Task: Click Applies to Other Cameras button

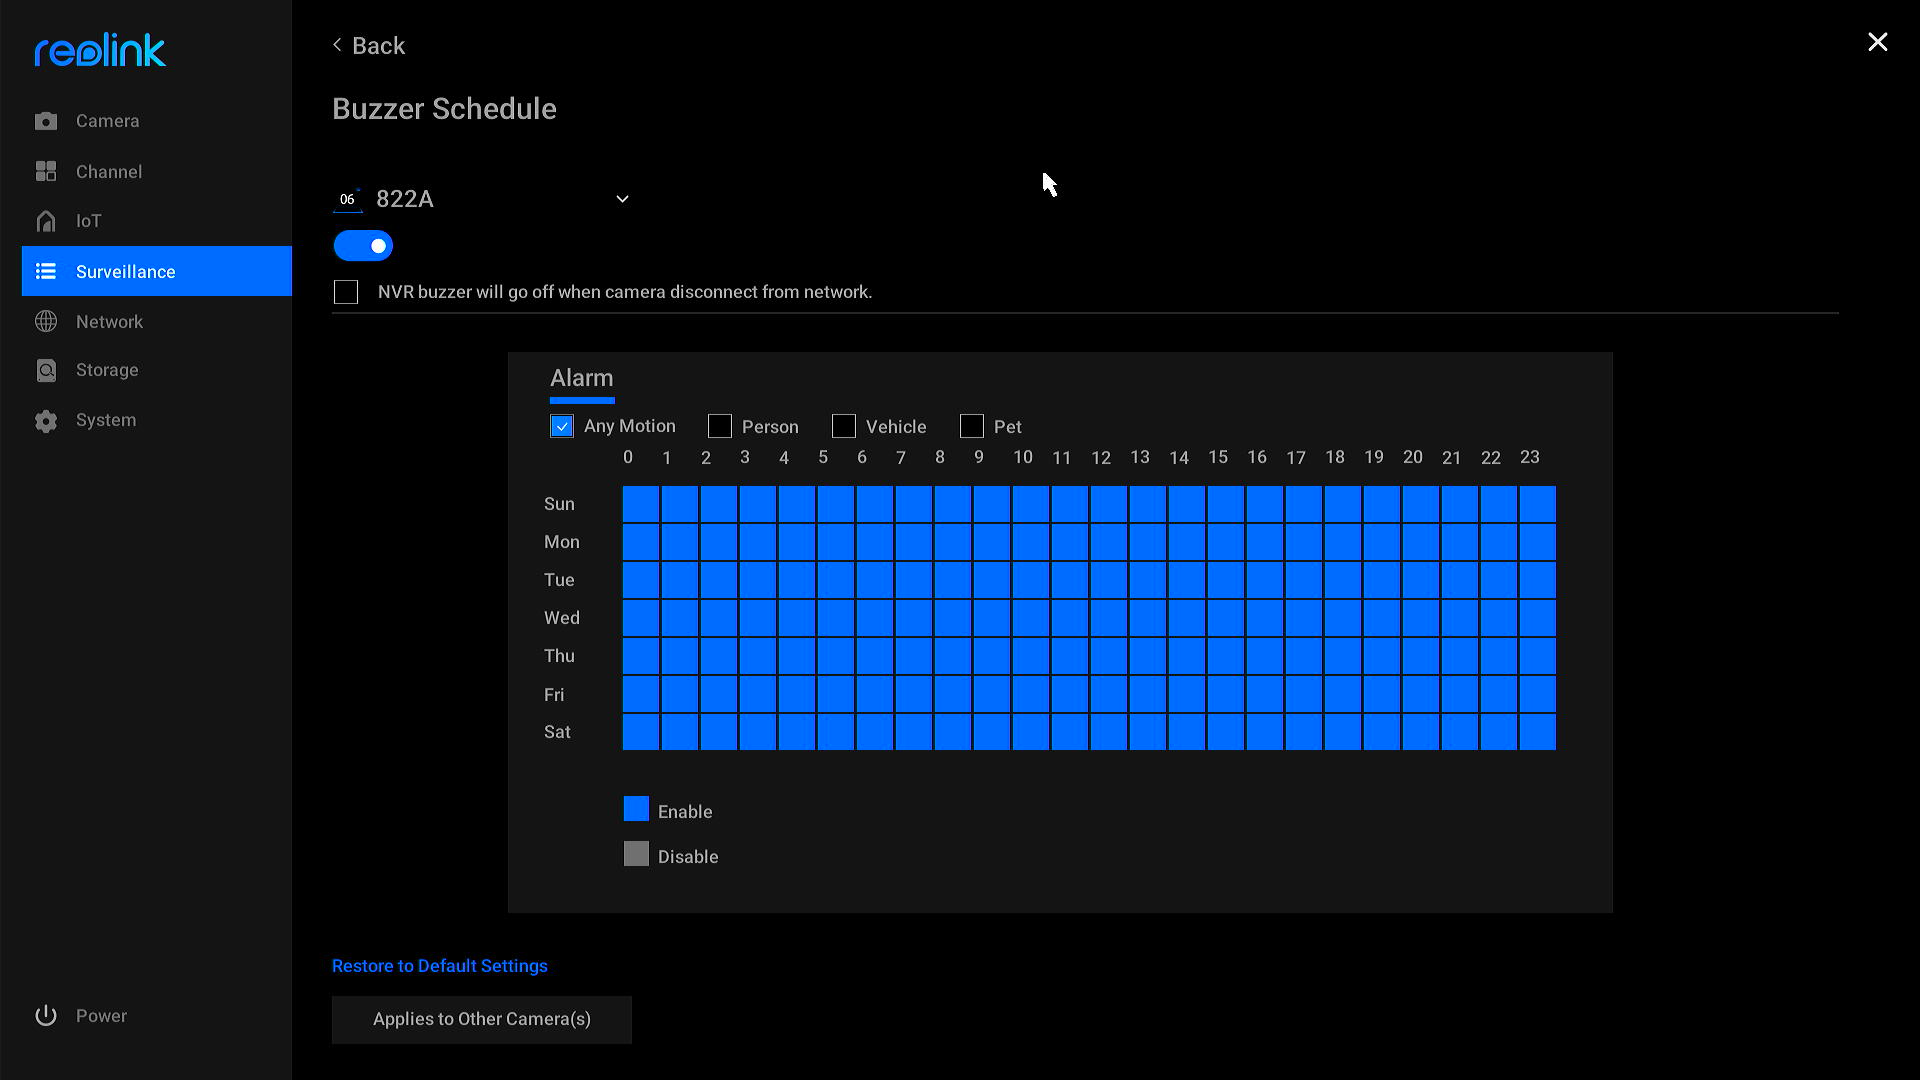Action: (481, 1018)
